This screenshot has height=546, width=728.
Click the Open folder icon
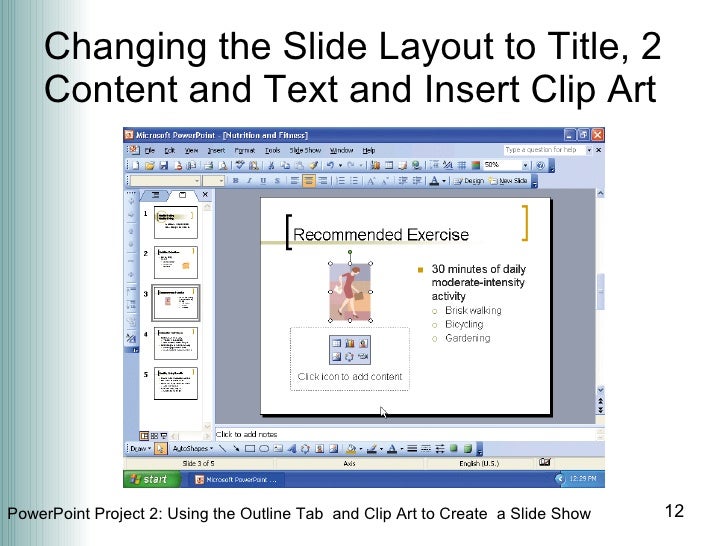pos(150,165)
